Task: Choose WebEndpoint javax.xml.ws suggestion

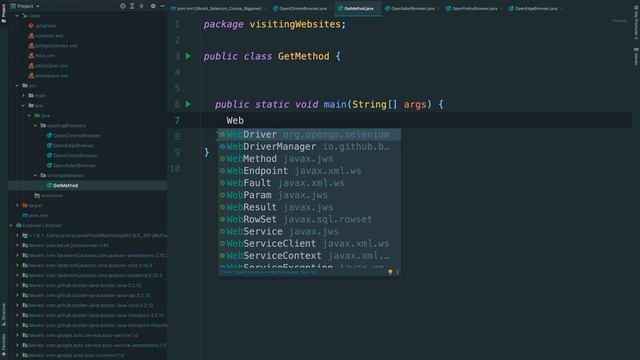Action: pyautogui.click(x=309, y=171)
